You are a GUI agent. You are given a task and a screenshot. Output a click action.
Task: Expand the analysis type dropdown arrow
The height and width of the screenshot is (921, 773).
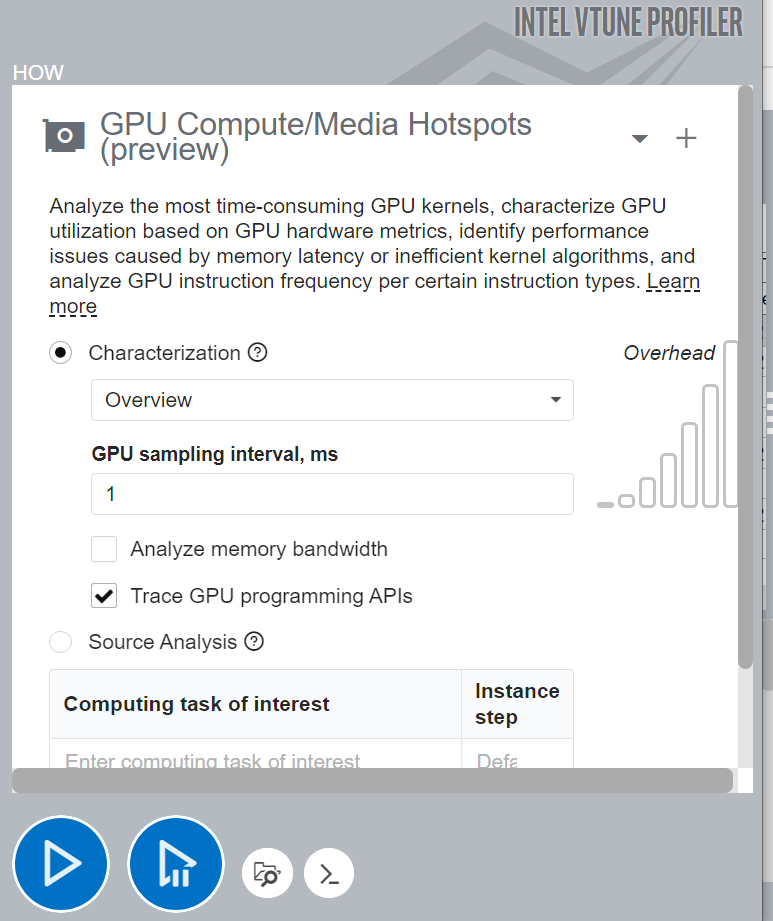pos(640,138)
